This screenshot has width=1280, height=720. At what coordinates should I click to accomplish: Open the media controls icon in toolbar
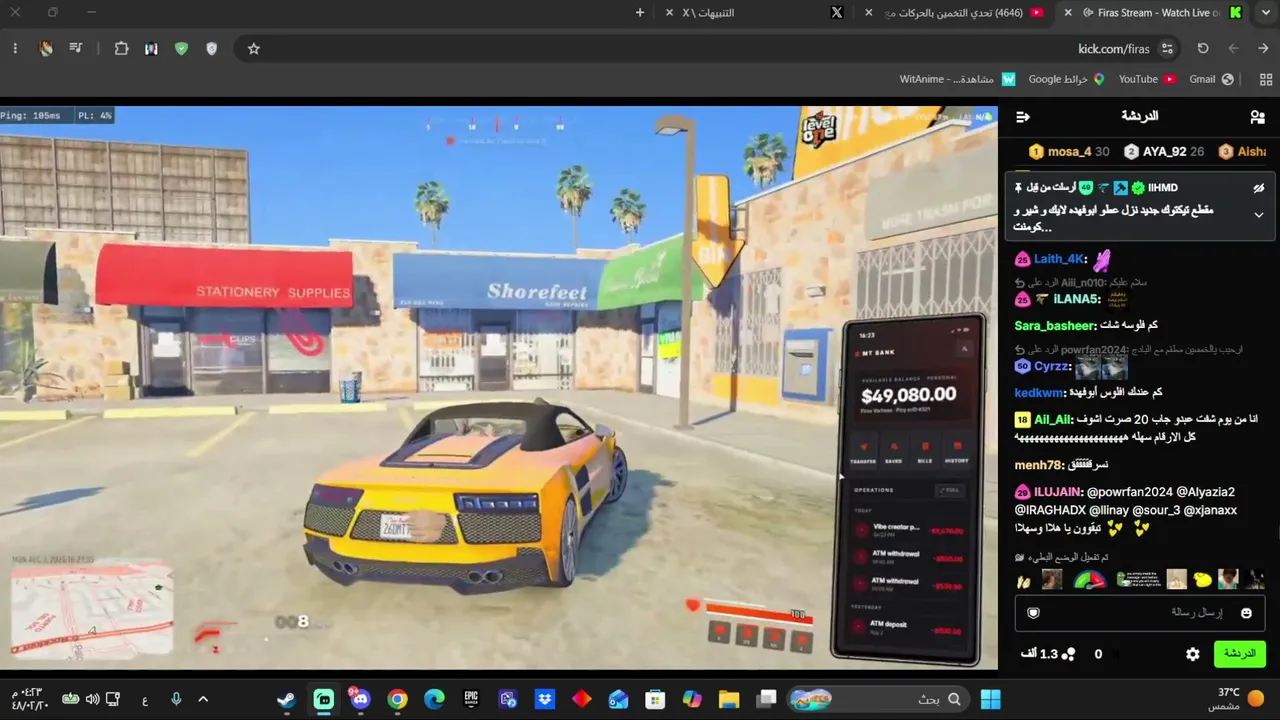tap(77, 48)
